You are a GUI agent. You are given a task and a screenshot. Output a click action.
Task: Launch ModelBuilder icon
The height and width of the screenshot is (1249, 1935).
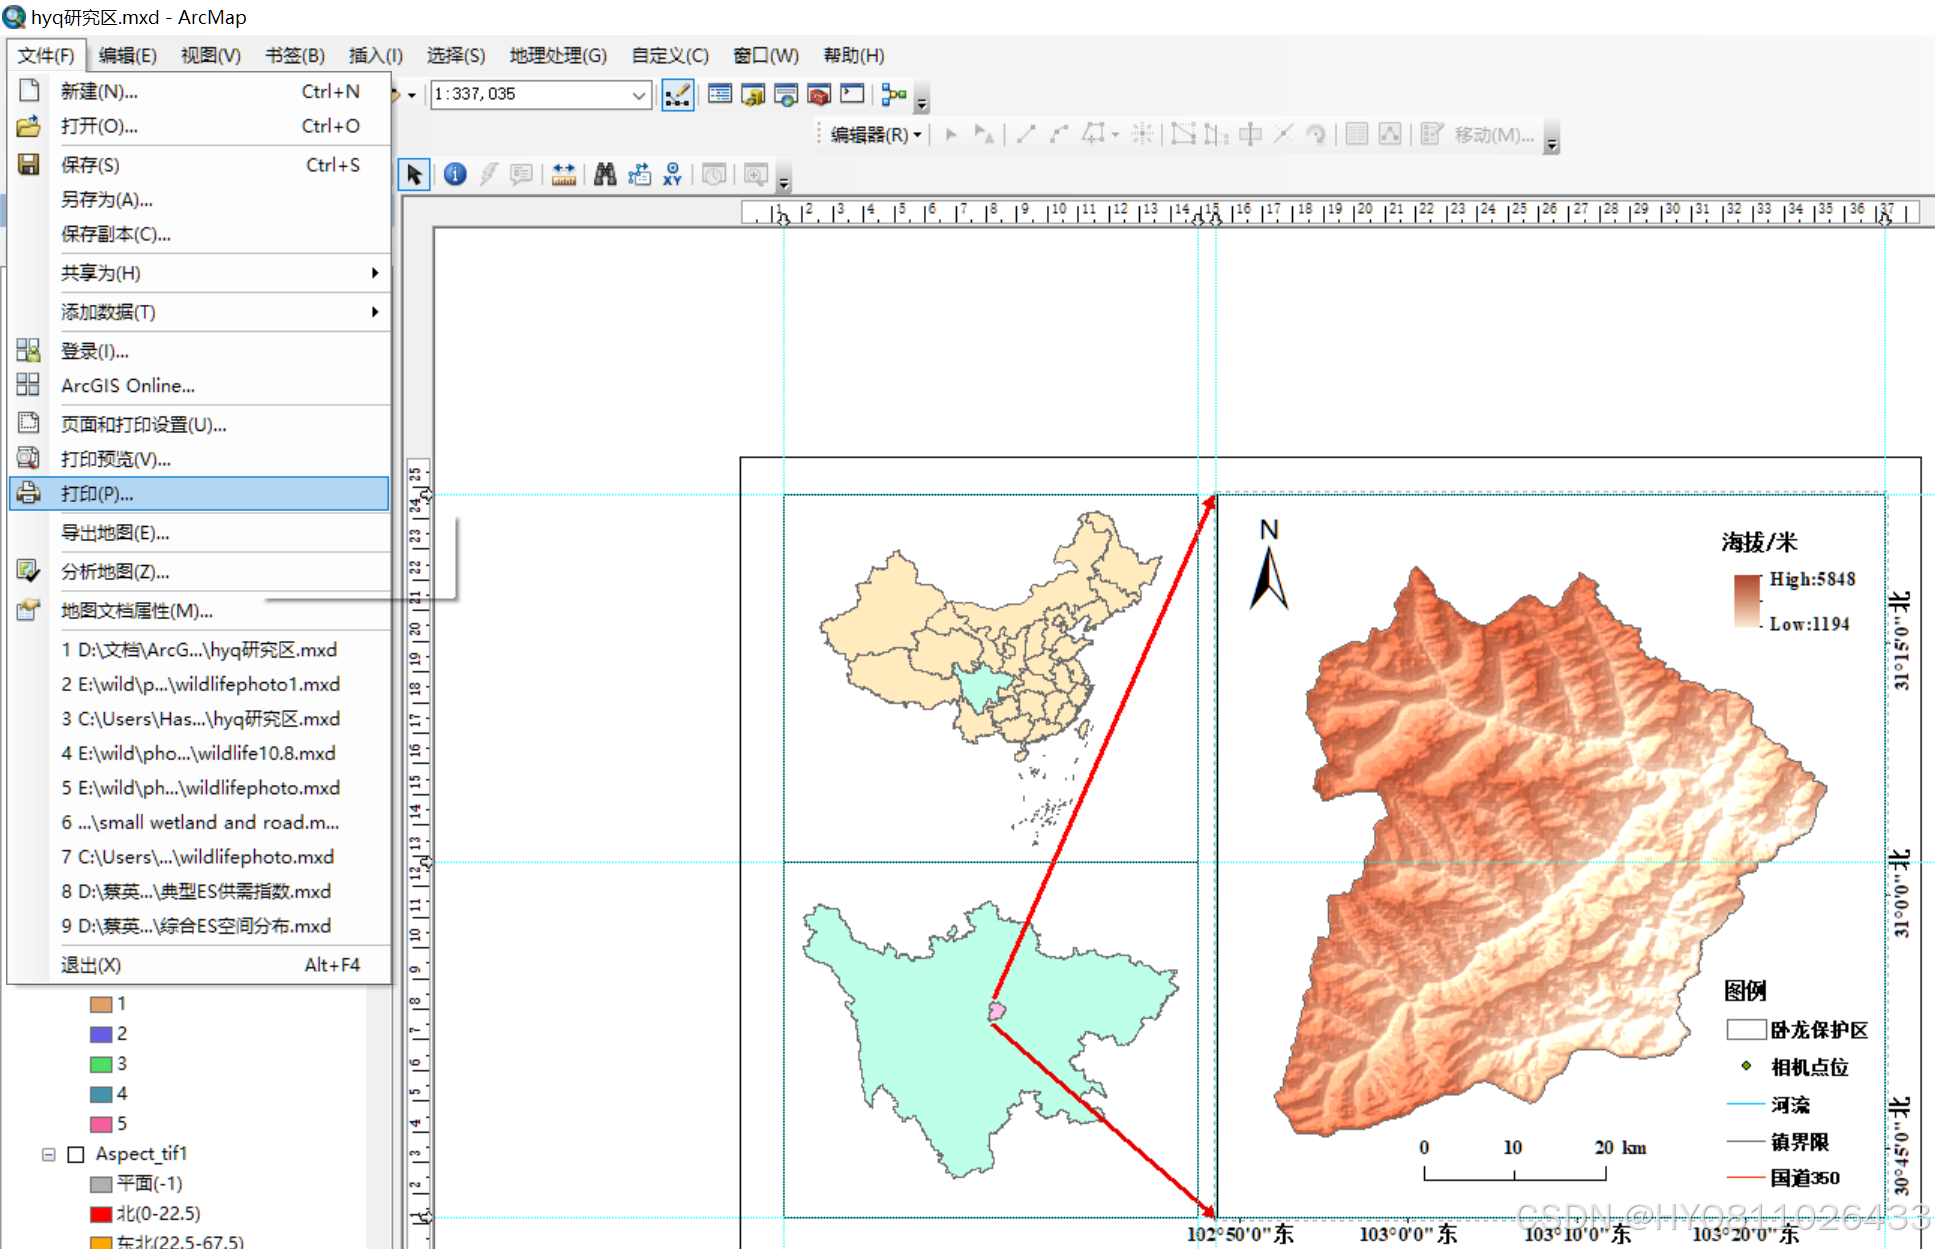pos(893,95)
